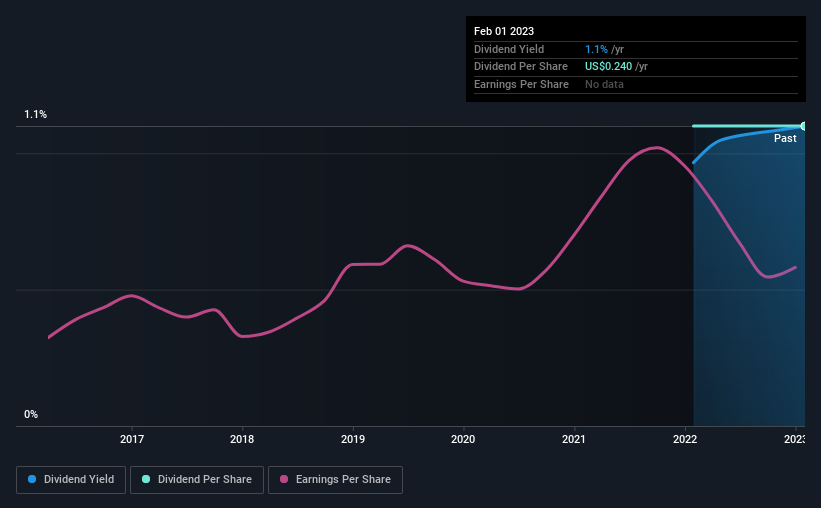The image size is (821, 508).
Task: Select the 2021 x-axis label
Action: point(574,439)
